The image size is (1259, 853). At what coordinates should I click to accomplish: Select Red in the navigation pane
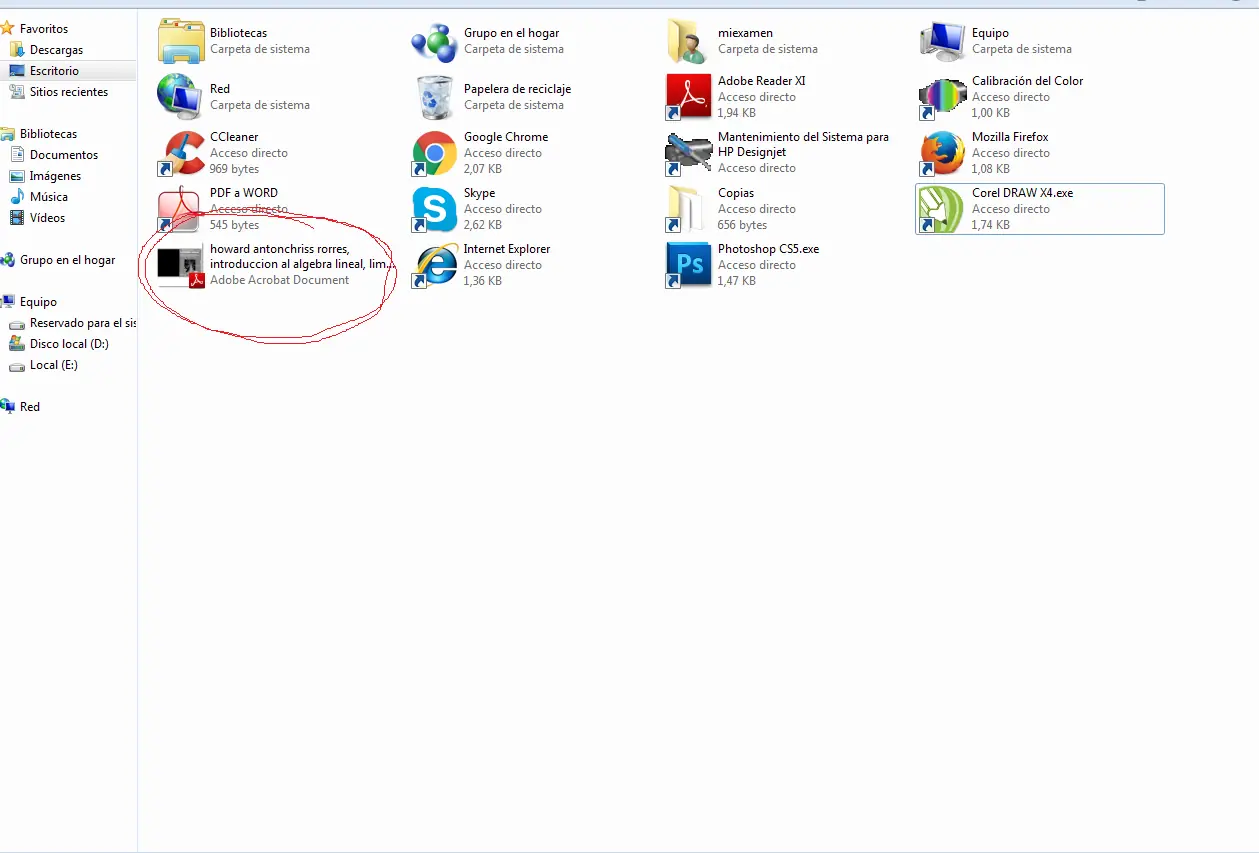pyautogui.click(x=30, y=407)
